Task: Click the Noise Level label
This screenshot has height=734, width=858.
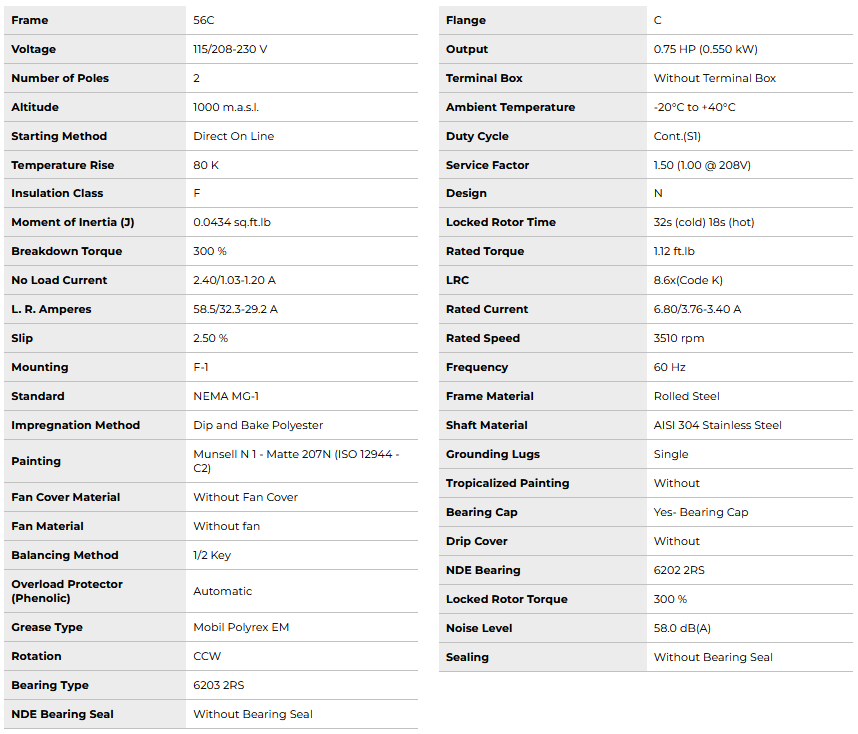Action: click(479, 628)
